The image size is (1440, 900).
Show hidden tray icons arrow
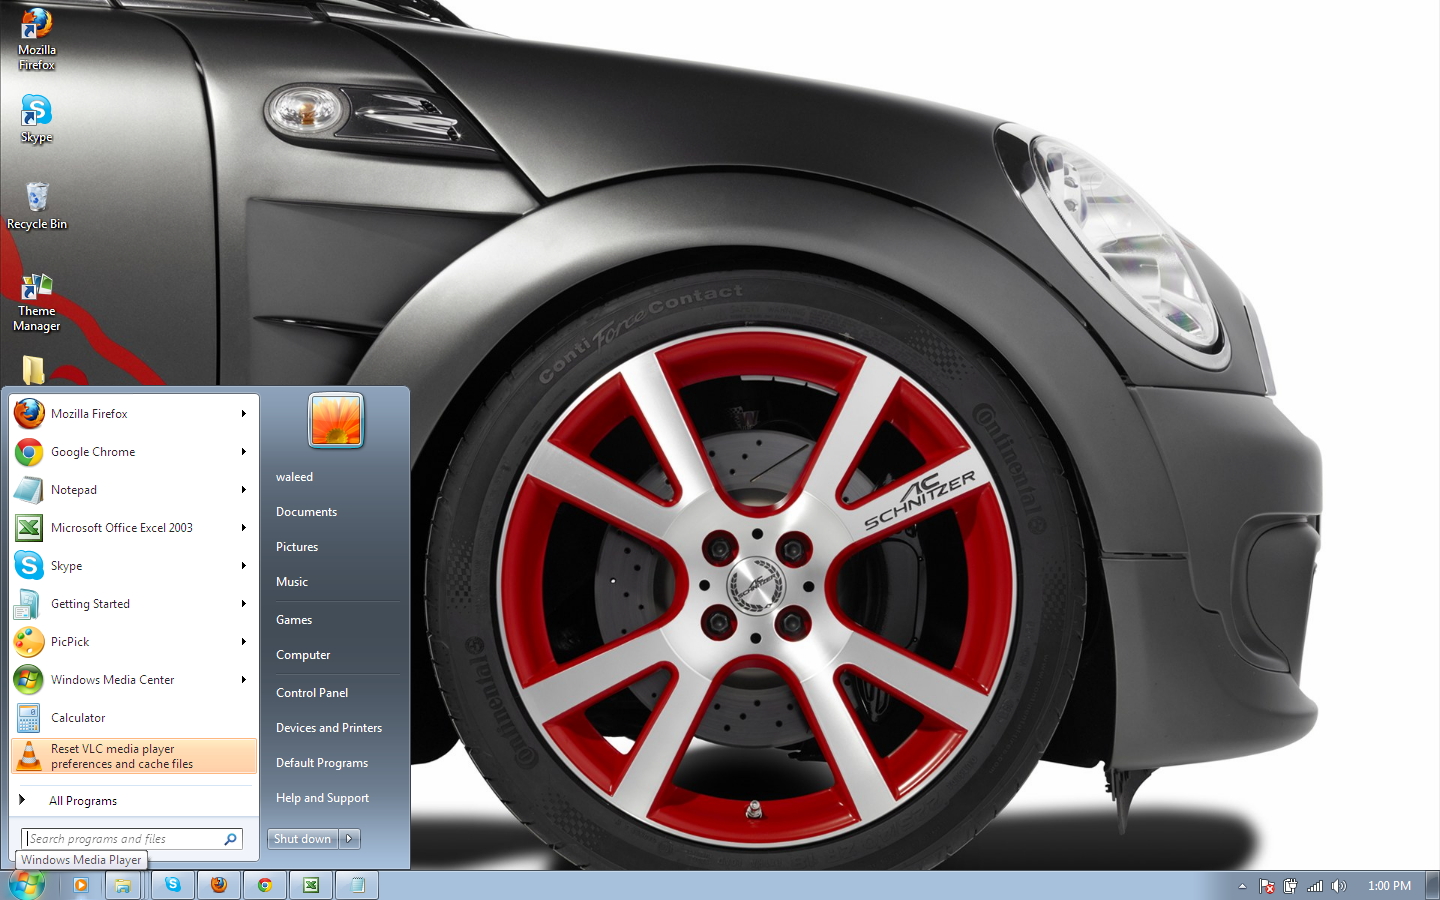tap(1242, 886)
